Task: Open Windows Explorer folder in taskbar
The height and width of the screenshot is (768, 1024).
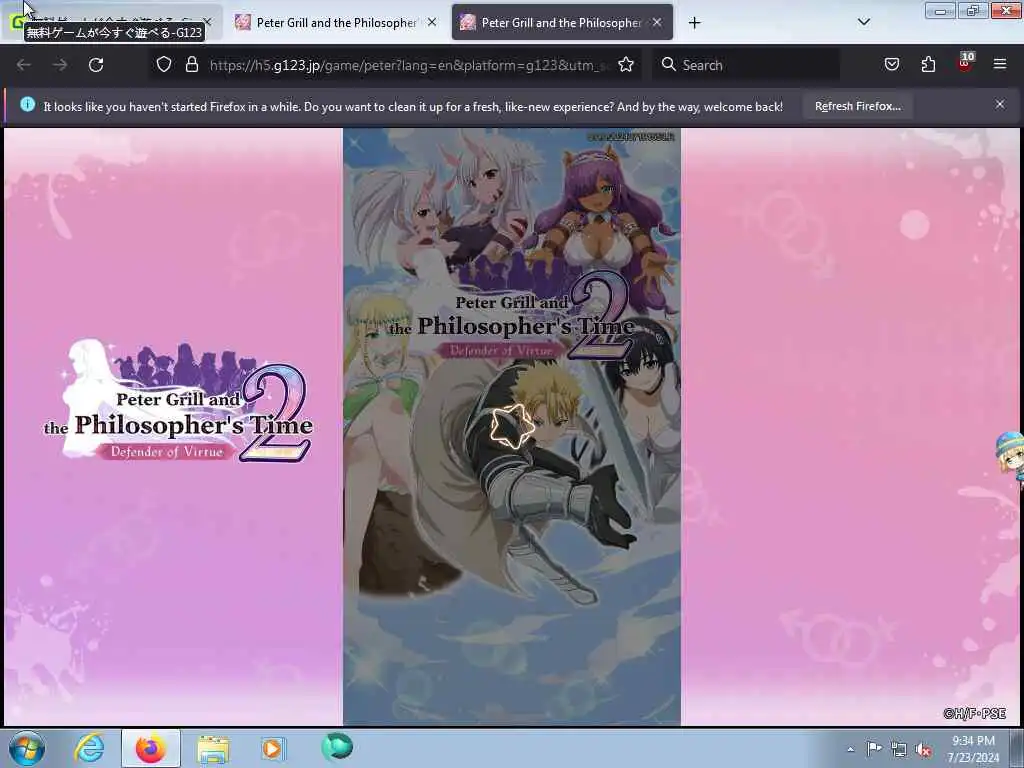Action: pos(213,749)
